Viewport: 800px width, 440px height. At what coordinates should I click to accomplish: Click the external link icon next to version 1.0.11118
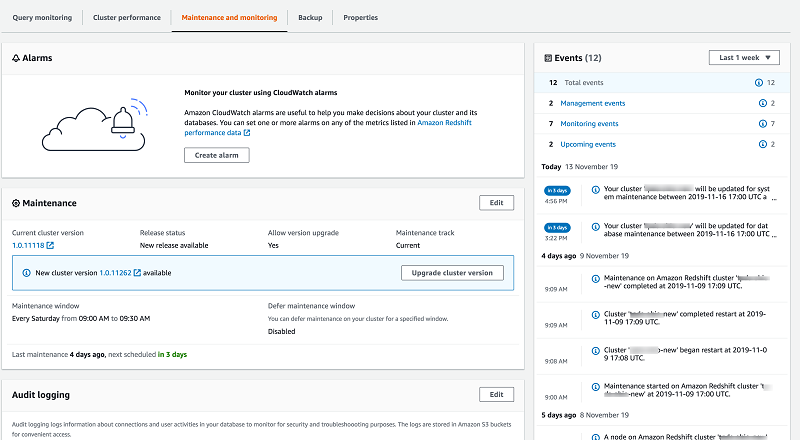pyautogui.click(x=50, y=245)
